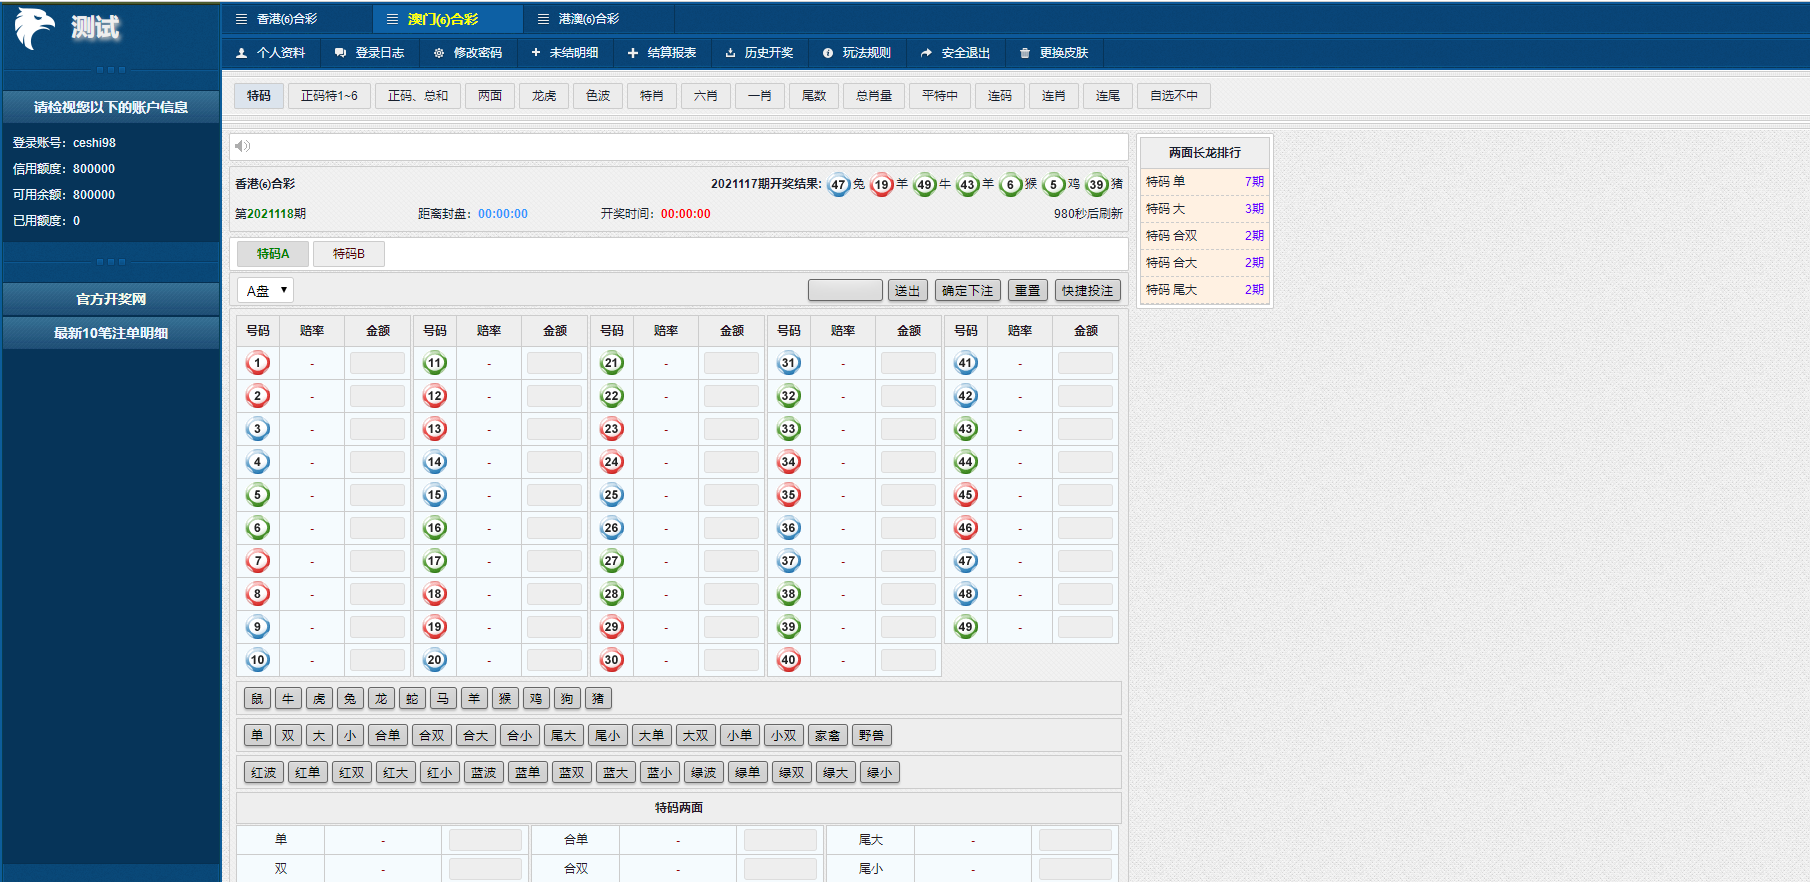
Task: Open 修改密码 change password
Action: point(468,53)
